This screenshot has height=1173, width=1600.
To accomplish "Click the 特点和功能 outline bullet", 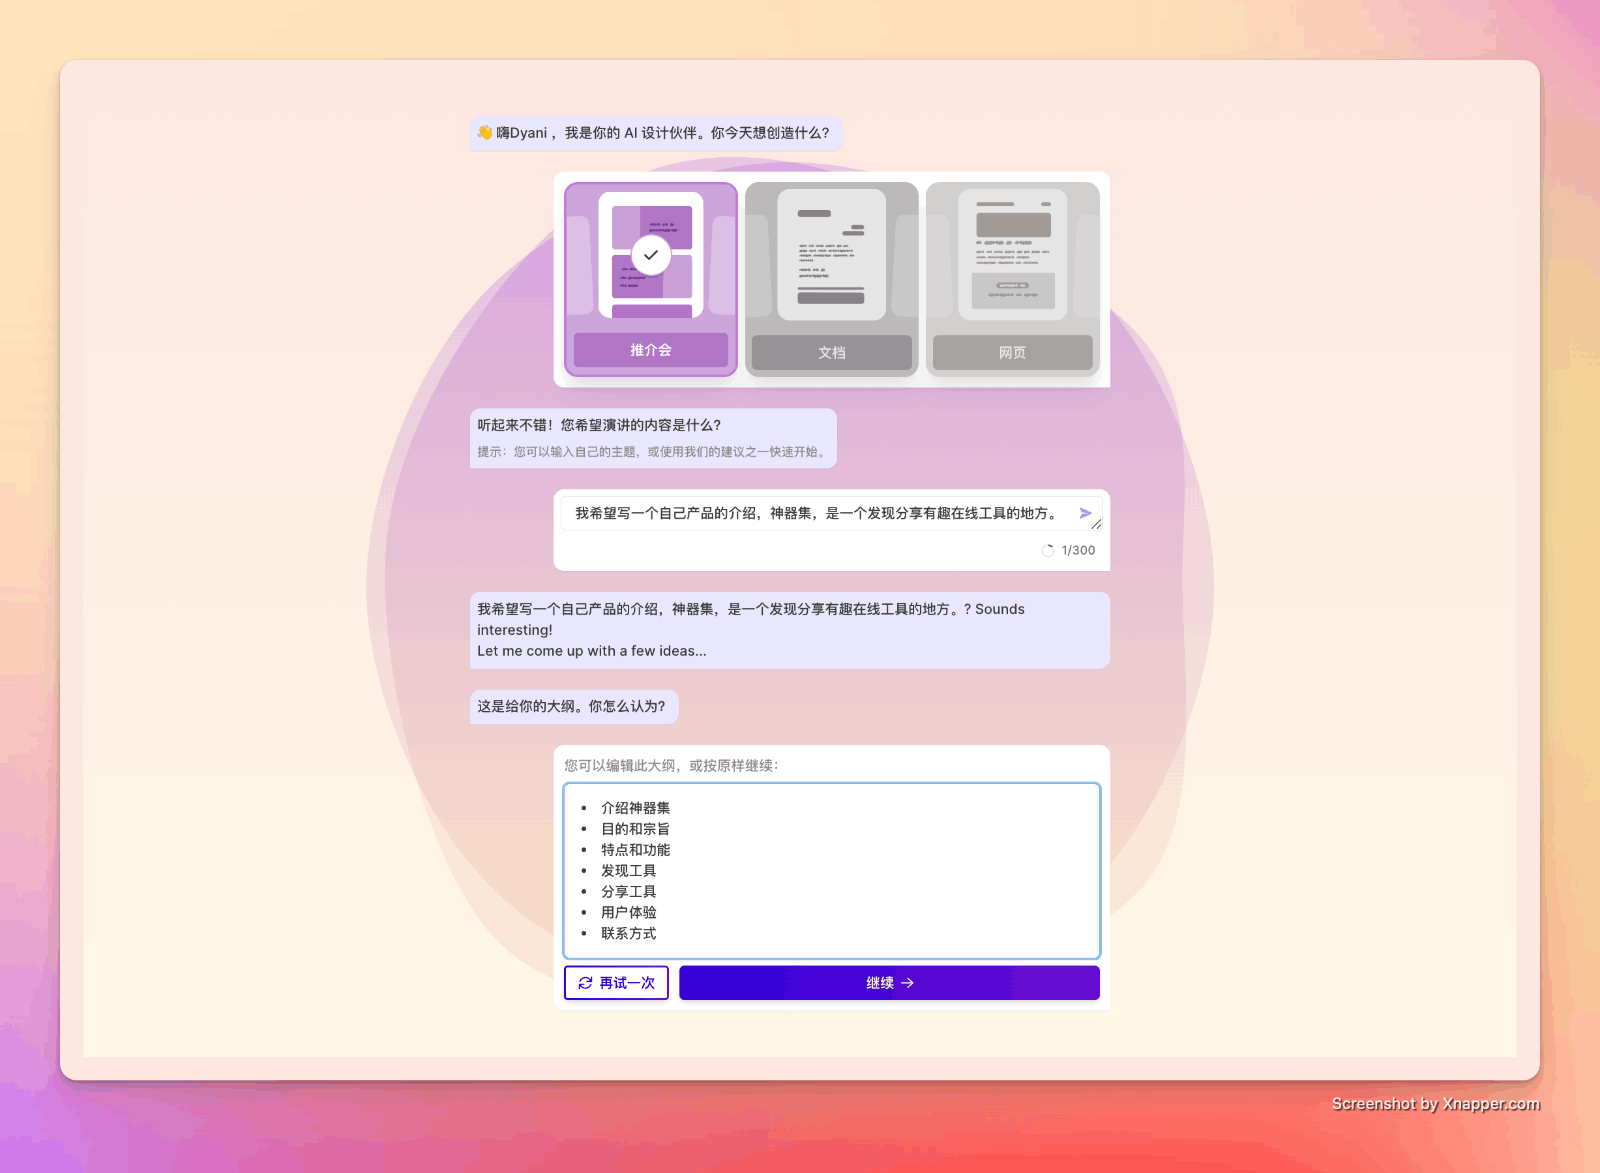I will tap(635, 850).
